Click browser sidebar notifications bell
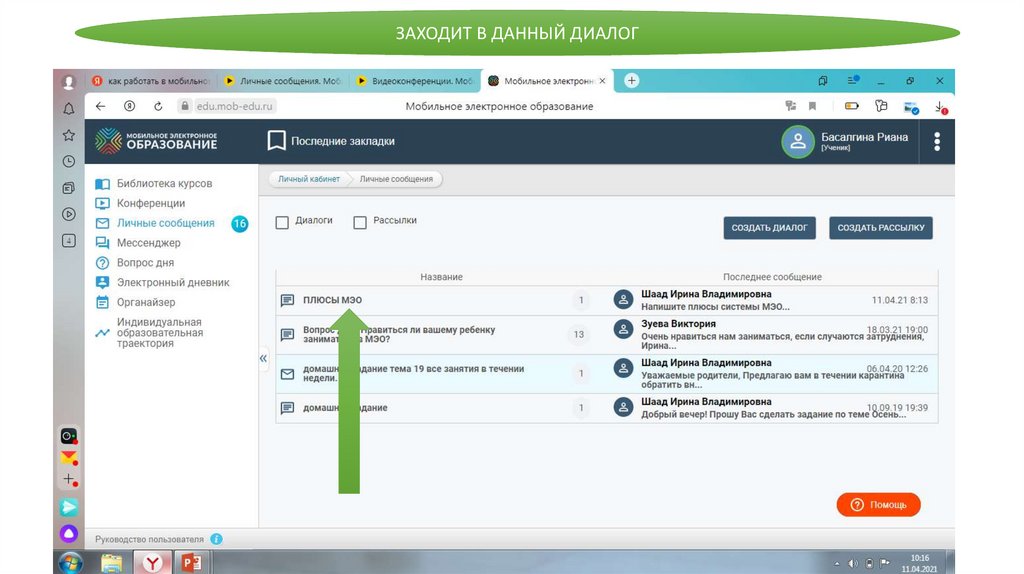This screenshot has width=1024, height=574. (69, 108)
